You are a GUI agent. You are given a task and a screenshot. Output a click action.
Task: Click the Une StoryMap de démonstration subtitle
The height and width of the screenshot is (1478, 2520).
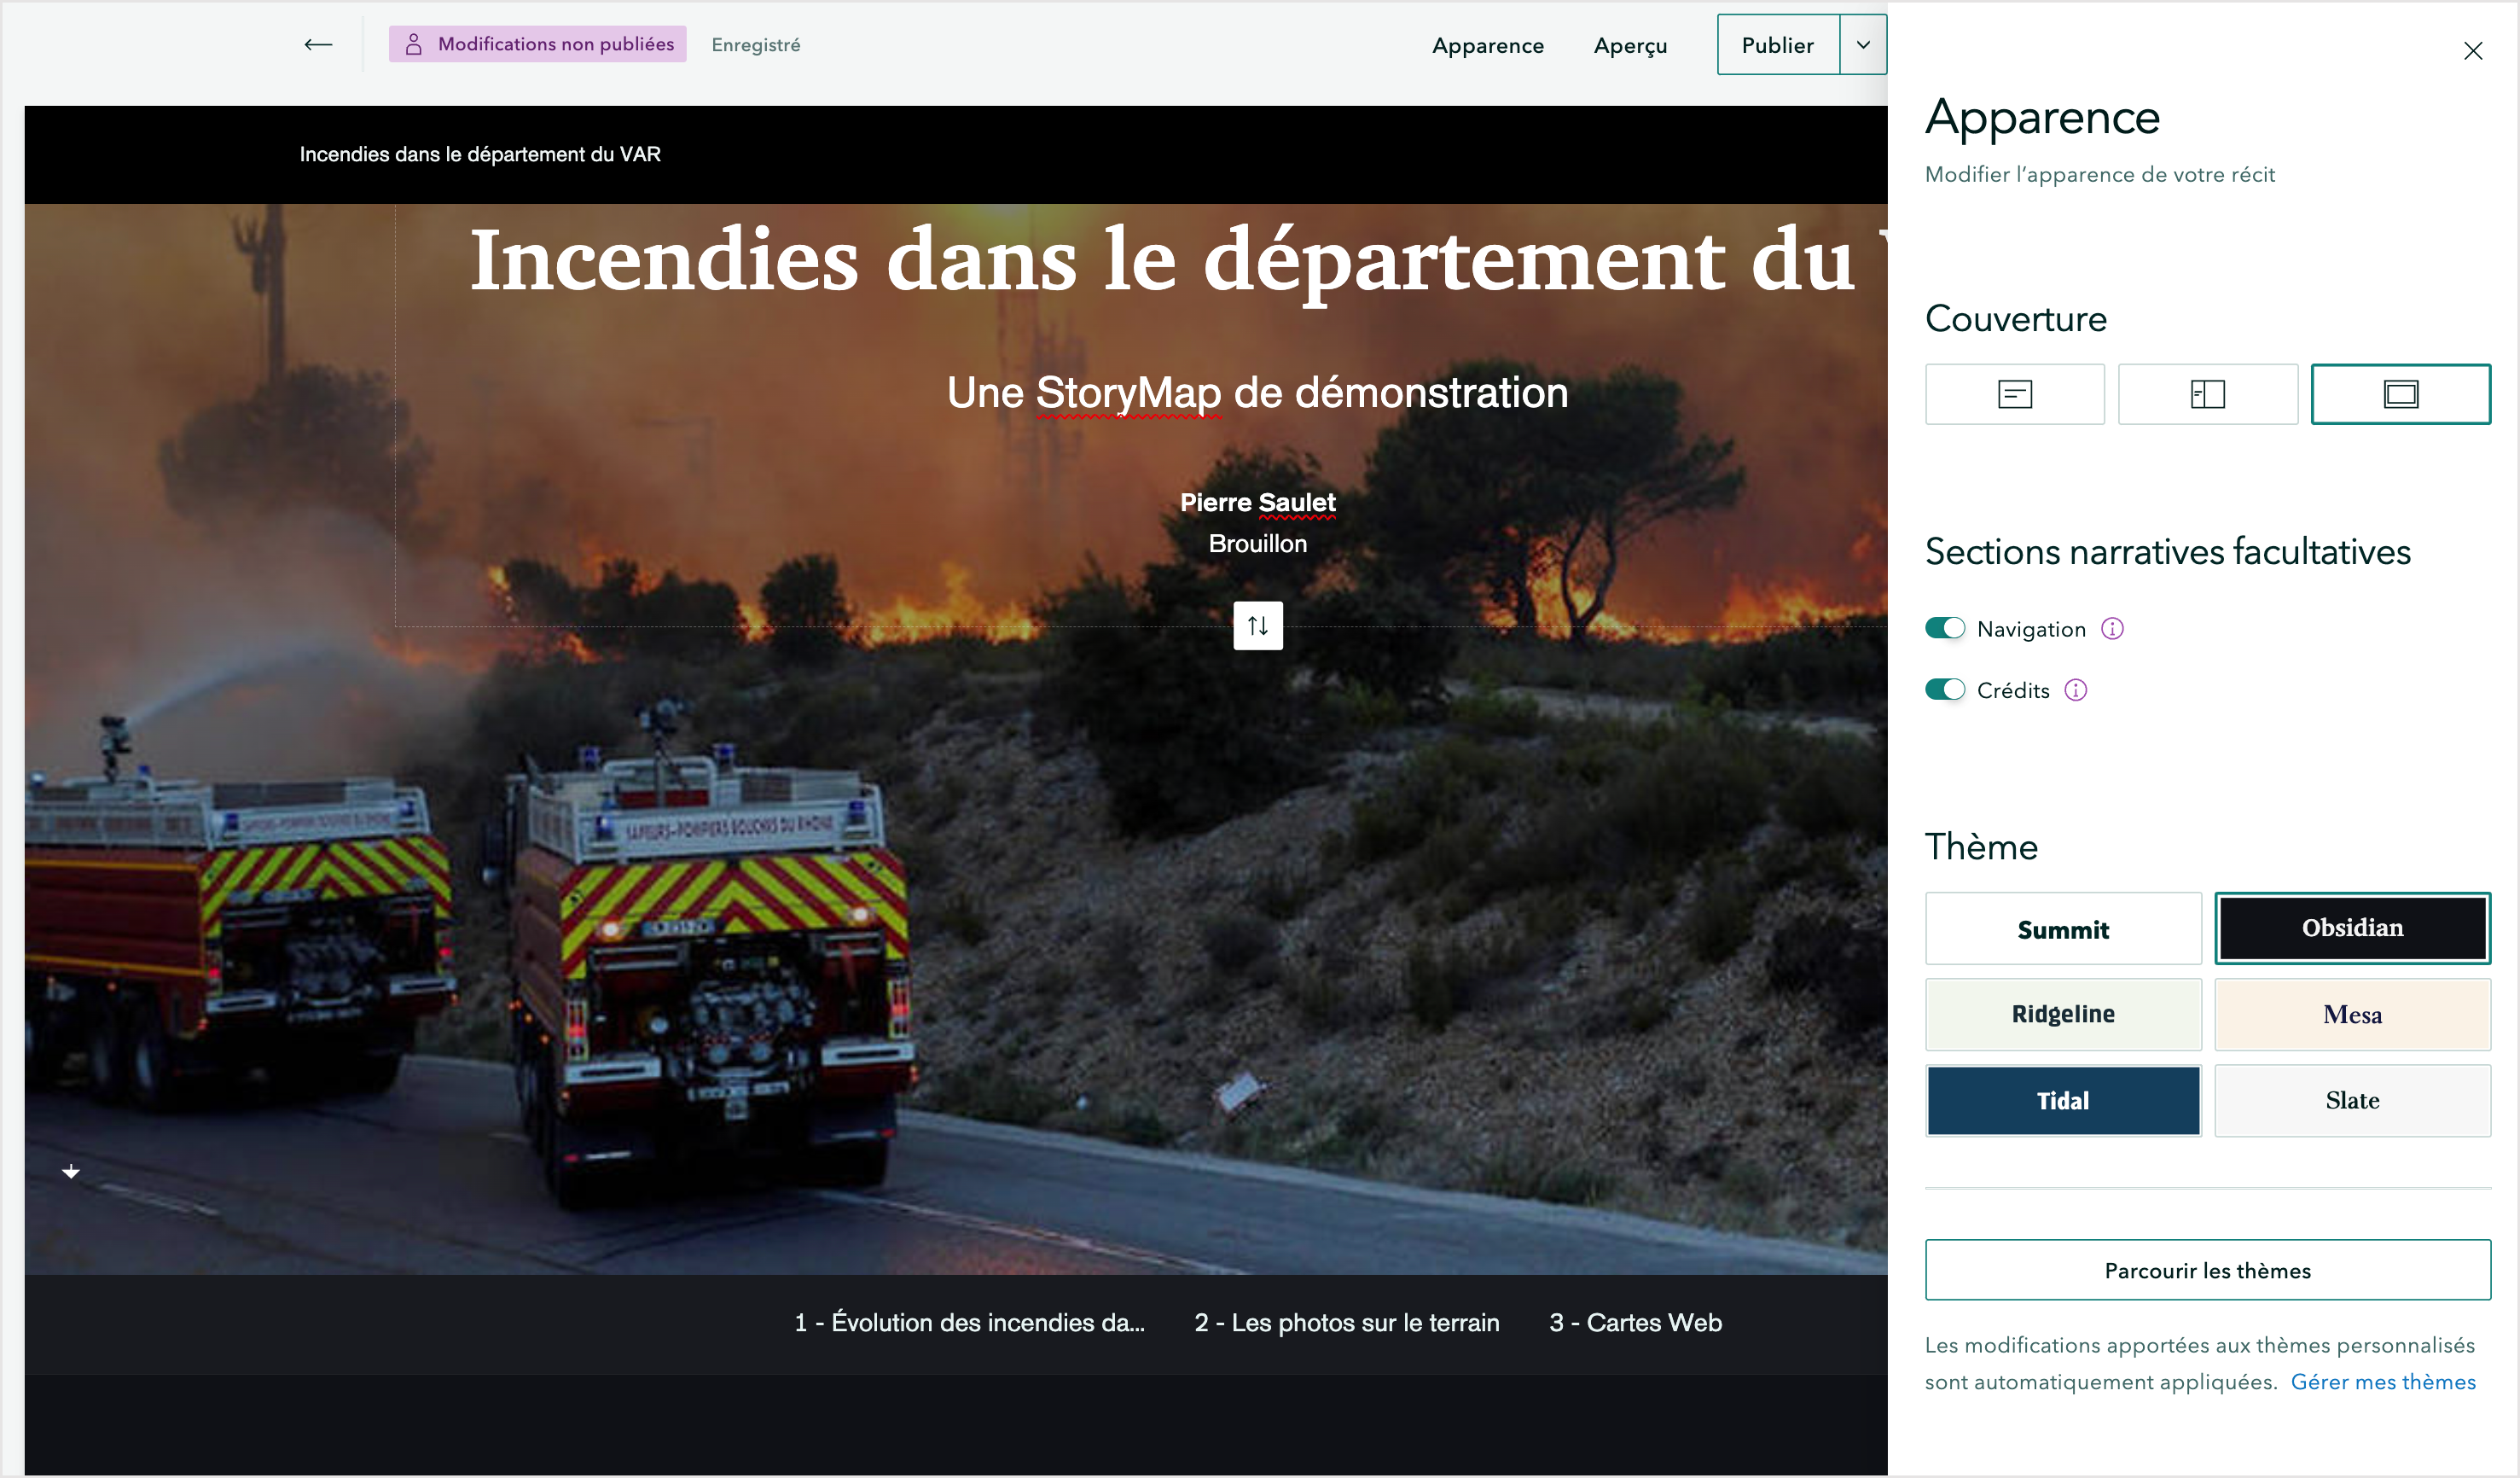[1257, 392]
